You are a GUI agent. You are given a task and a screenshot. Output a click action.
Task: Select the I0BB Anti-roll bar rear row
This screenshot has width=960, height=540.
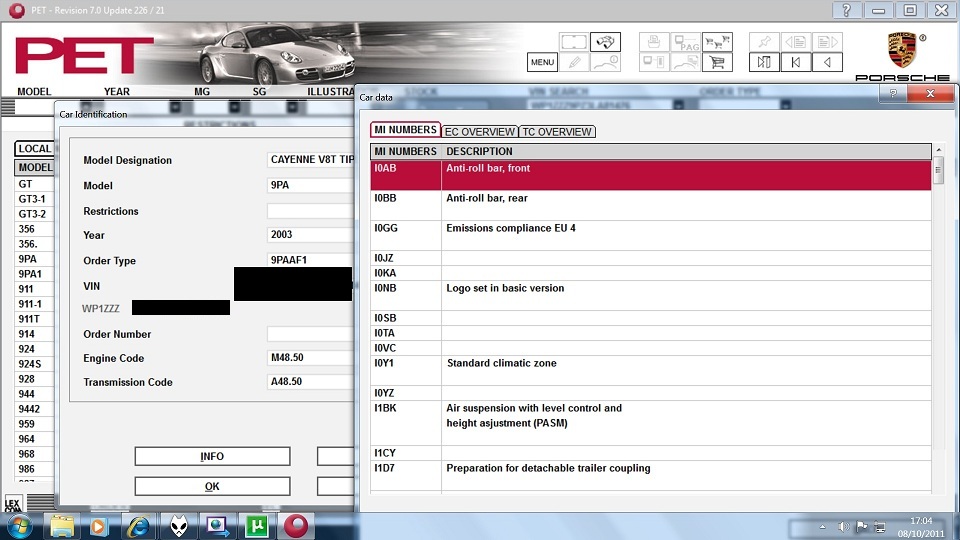651,205
